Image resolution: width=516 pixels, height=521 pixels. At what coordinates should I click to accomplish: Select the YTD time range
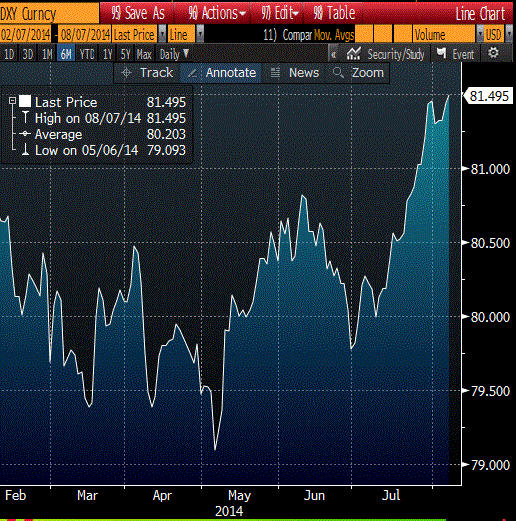[x=87, y=54]
